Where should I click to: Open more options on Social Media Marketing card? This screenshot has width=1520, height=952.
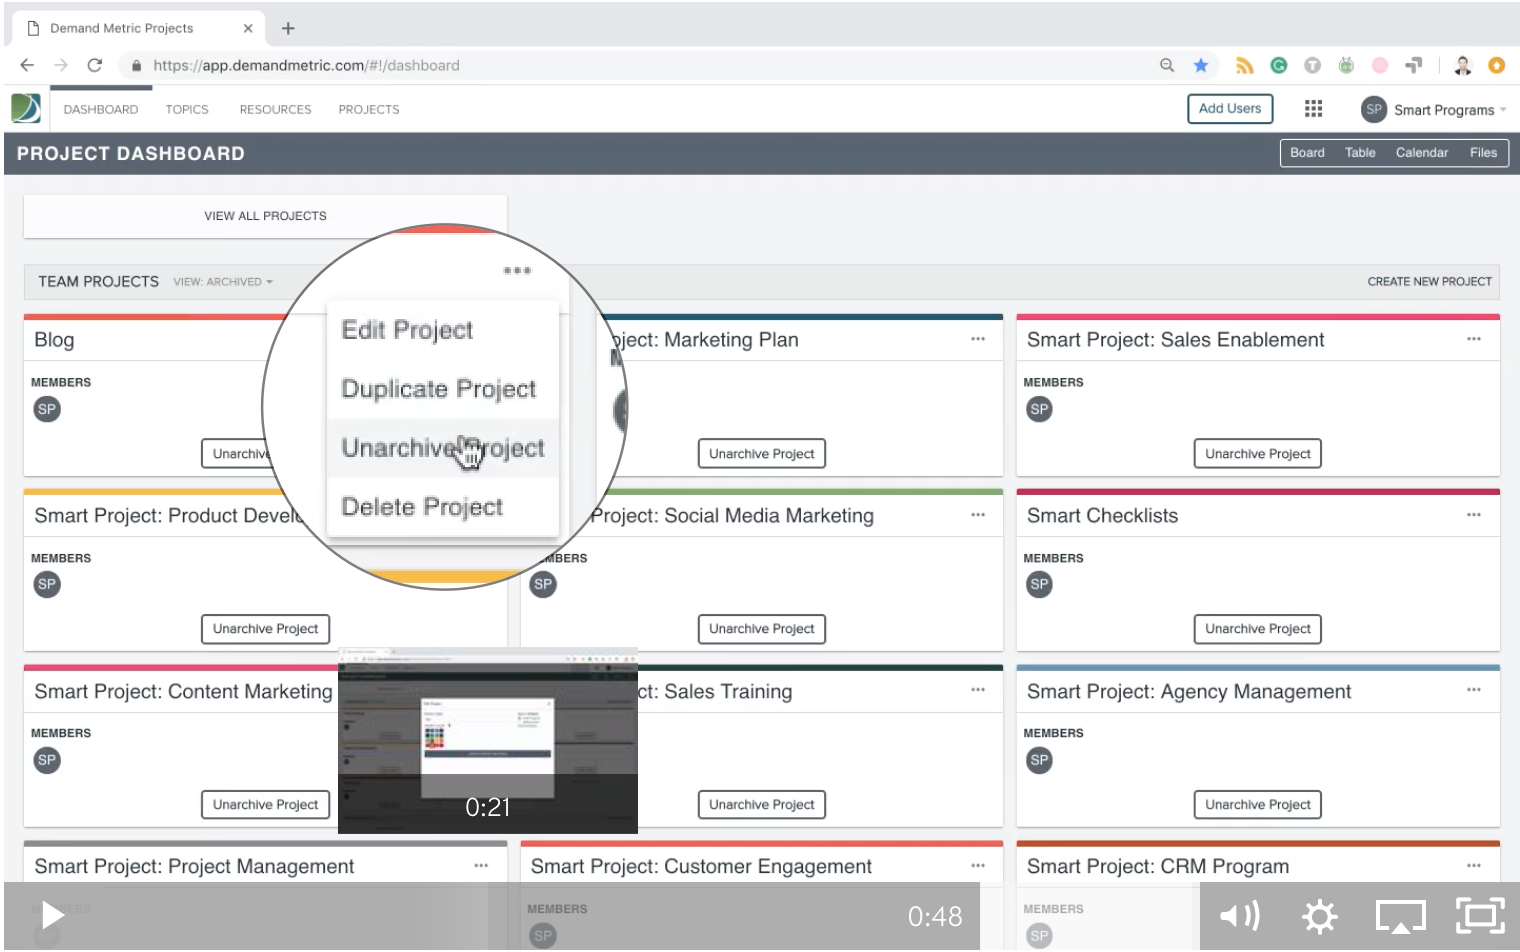(x=978, y=515)
